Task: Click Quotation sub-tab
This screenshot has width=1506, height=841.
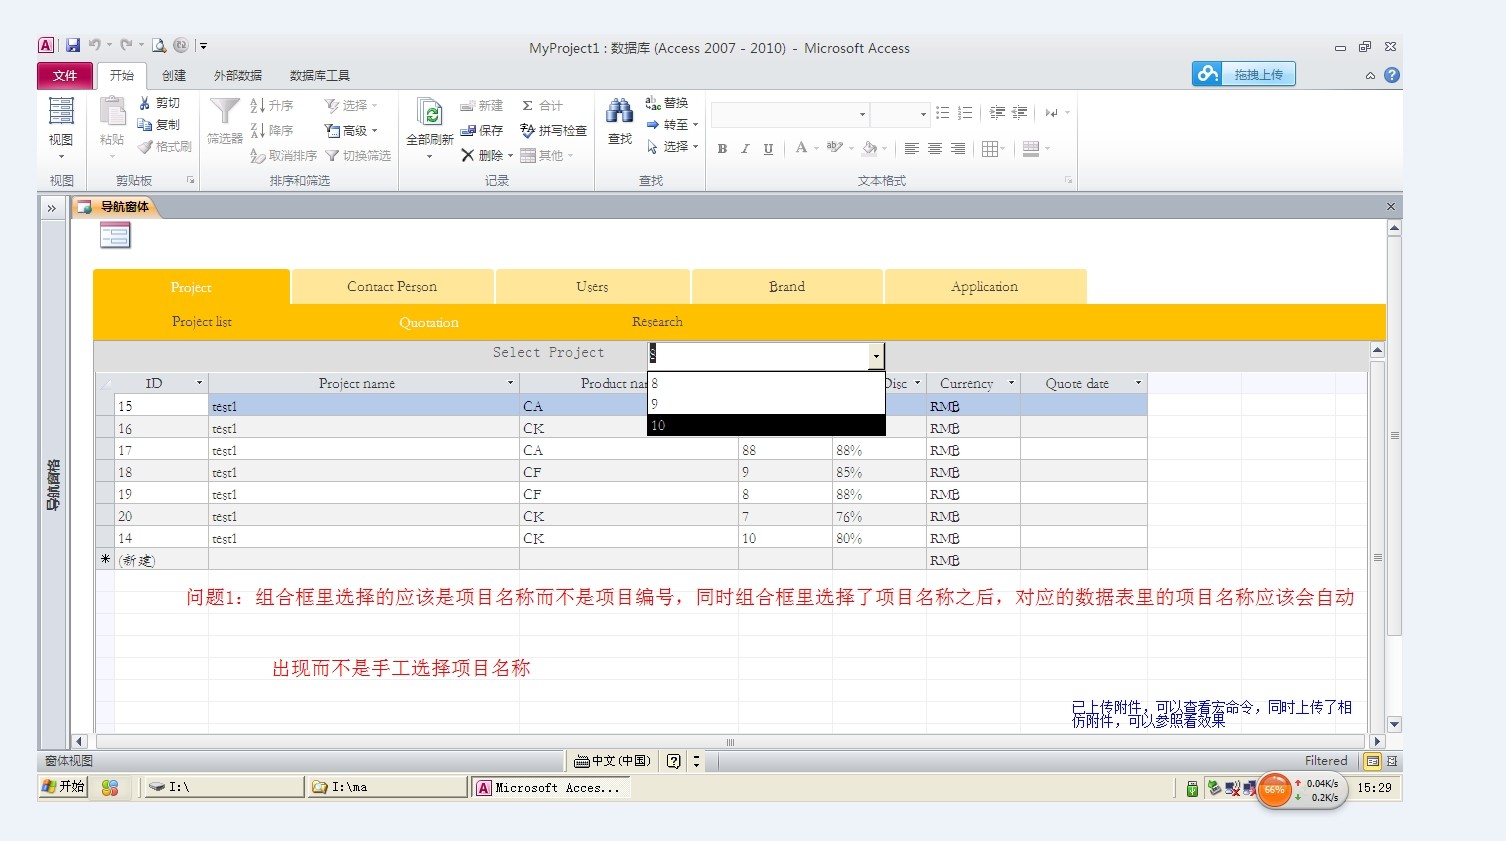Action: (x=429, y=322)
